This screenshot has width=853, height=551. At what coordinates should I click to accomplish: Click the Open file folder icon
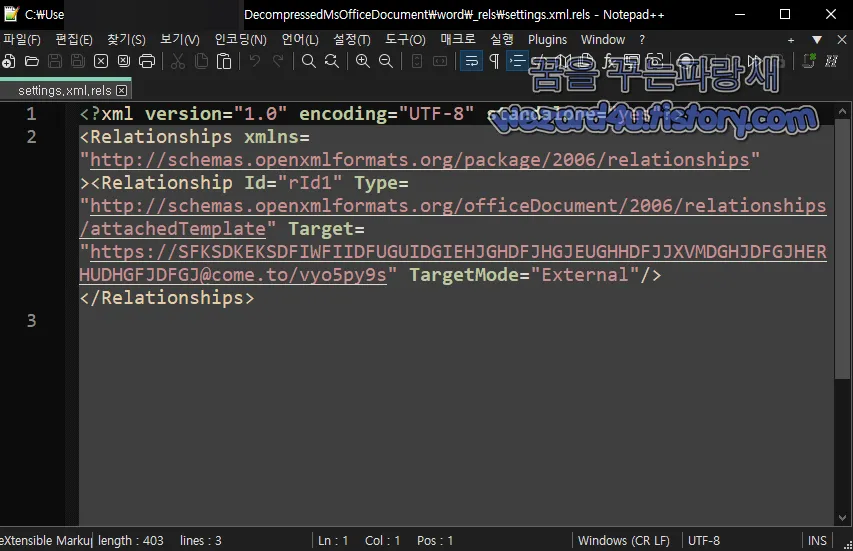(x=32, y=61)
